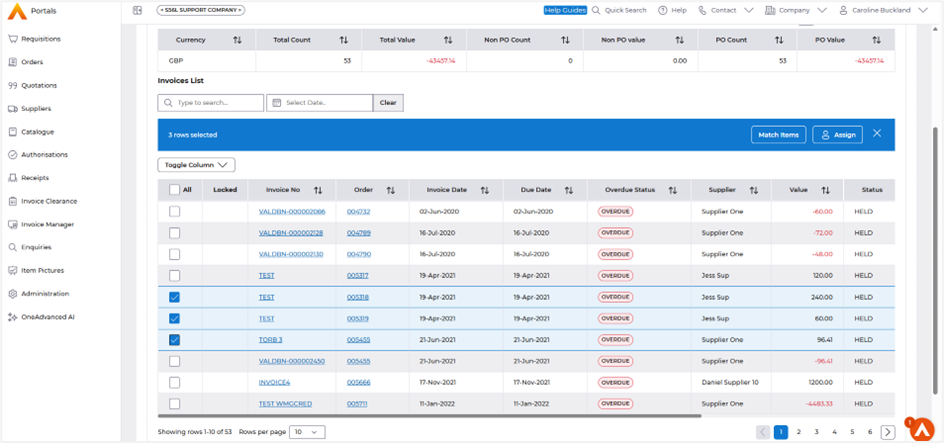Screen dimensions: 944x443
Task: Tick the All checkbox in table header
Action: pyautogui.click(x=175, y=190)
